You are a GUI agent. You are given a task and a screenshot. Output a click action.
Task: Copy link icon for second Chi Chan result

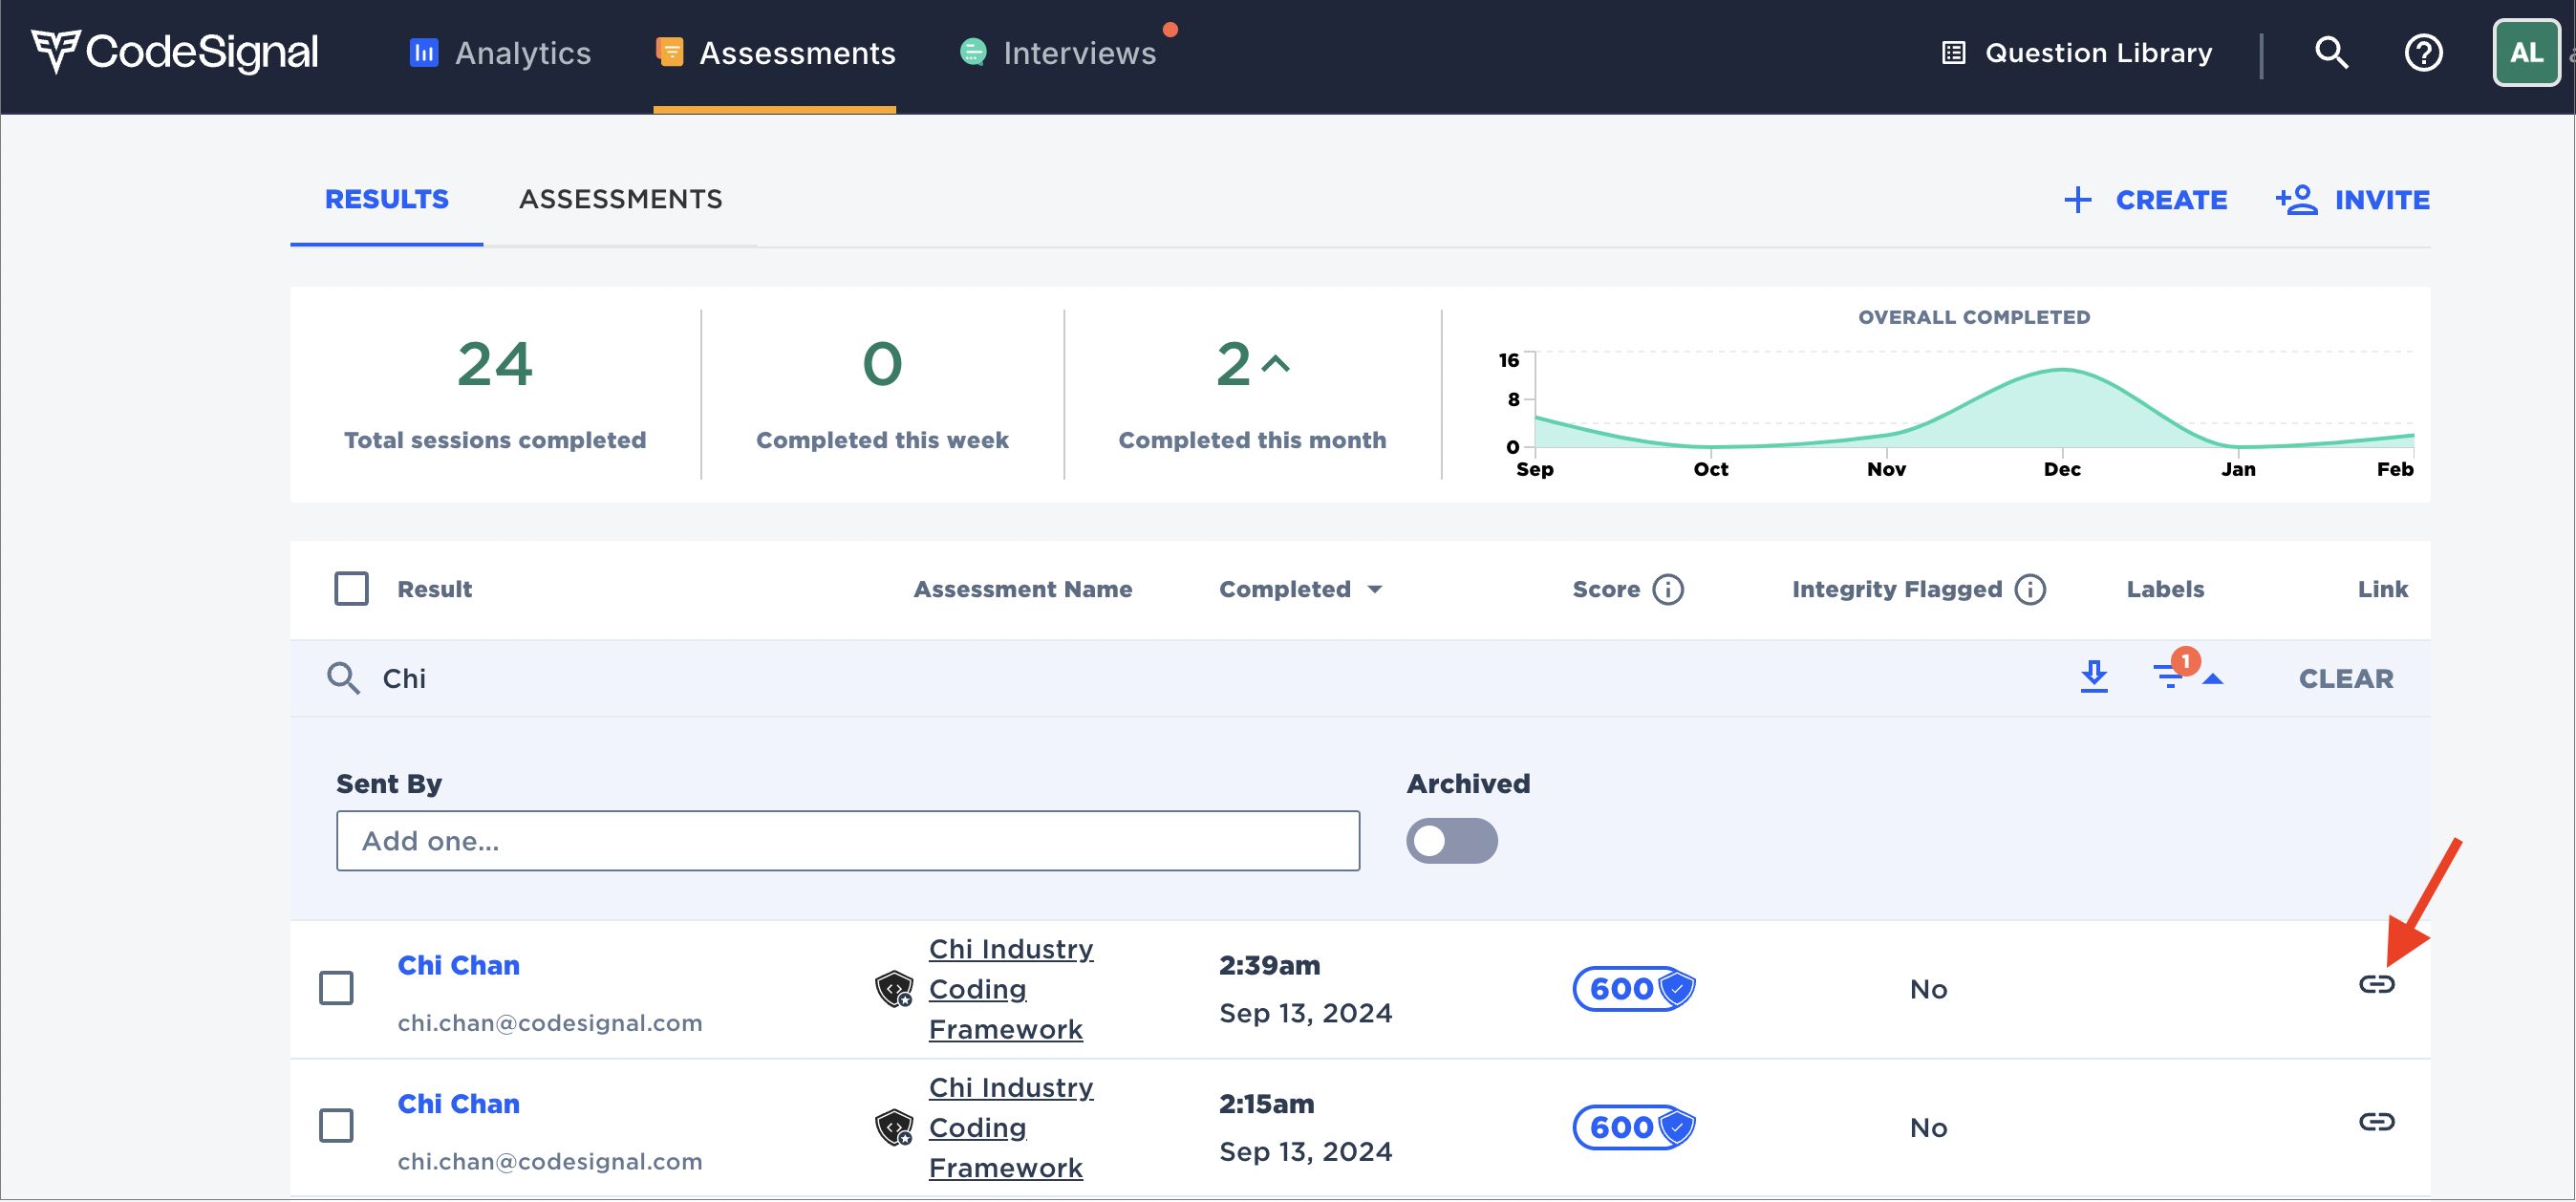click(x=2375, y=1121)
